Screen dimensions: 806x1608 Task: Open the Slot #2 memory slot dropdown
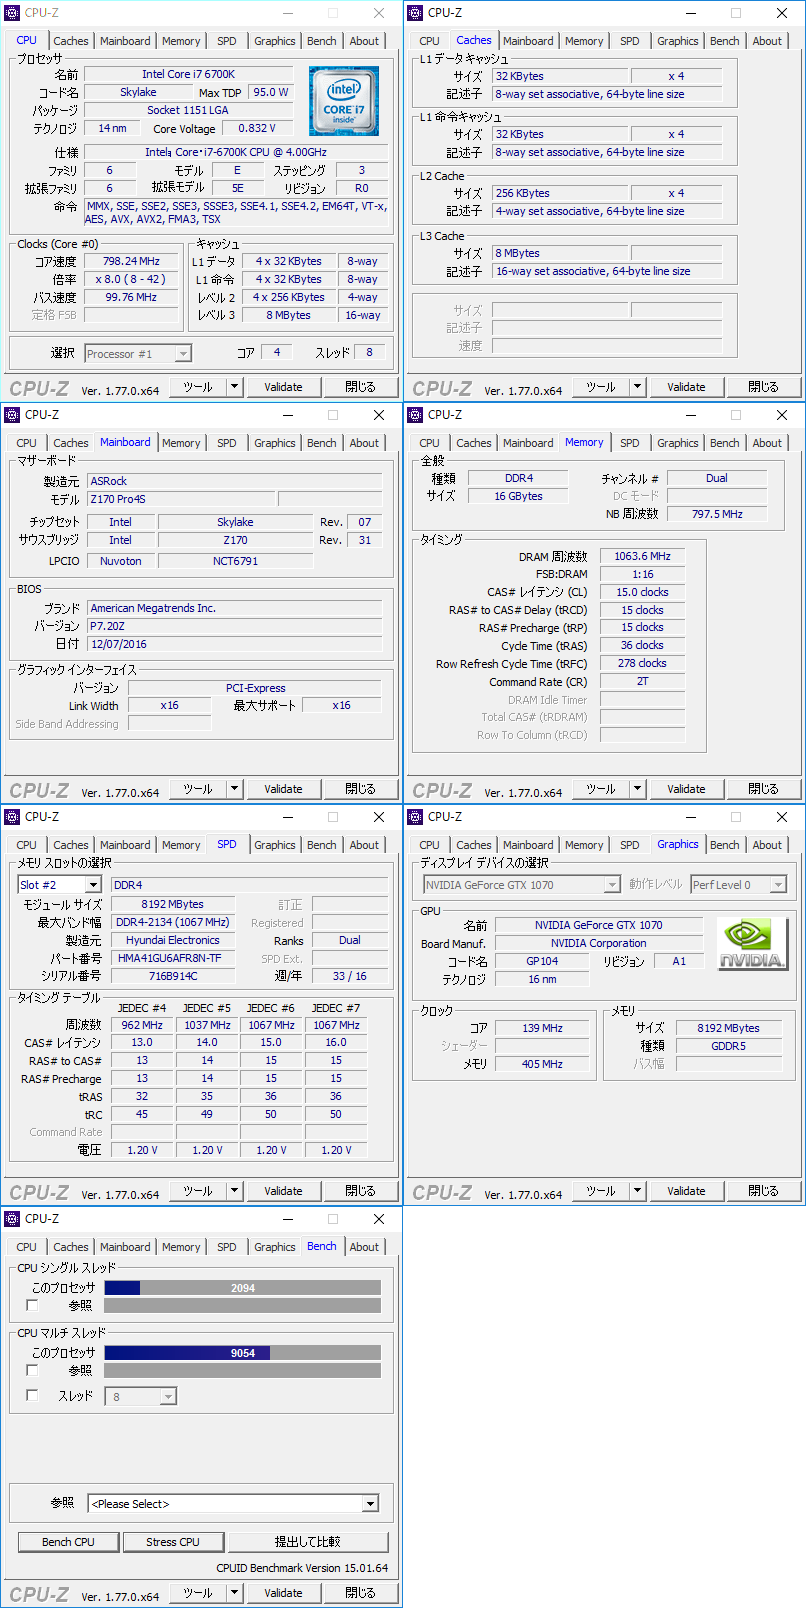93,885
